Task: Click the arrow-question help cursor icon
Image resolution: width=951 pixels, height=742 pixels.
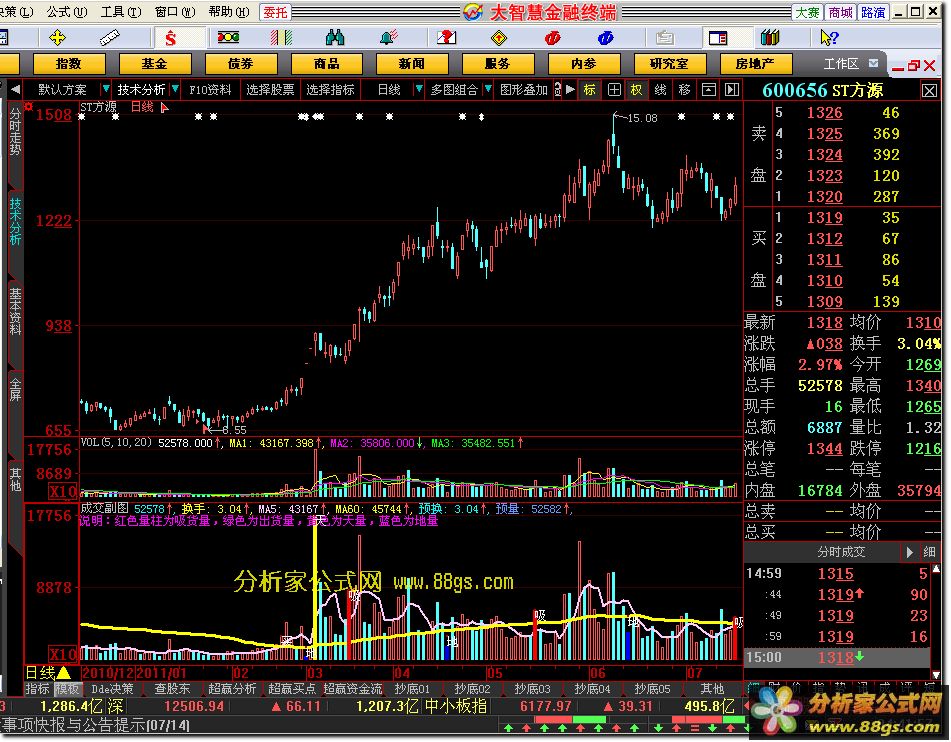Action: coord(828,38)
